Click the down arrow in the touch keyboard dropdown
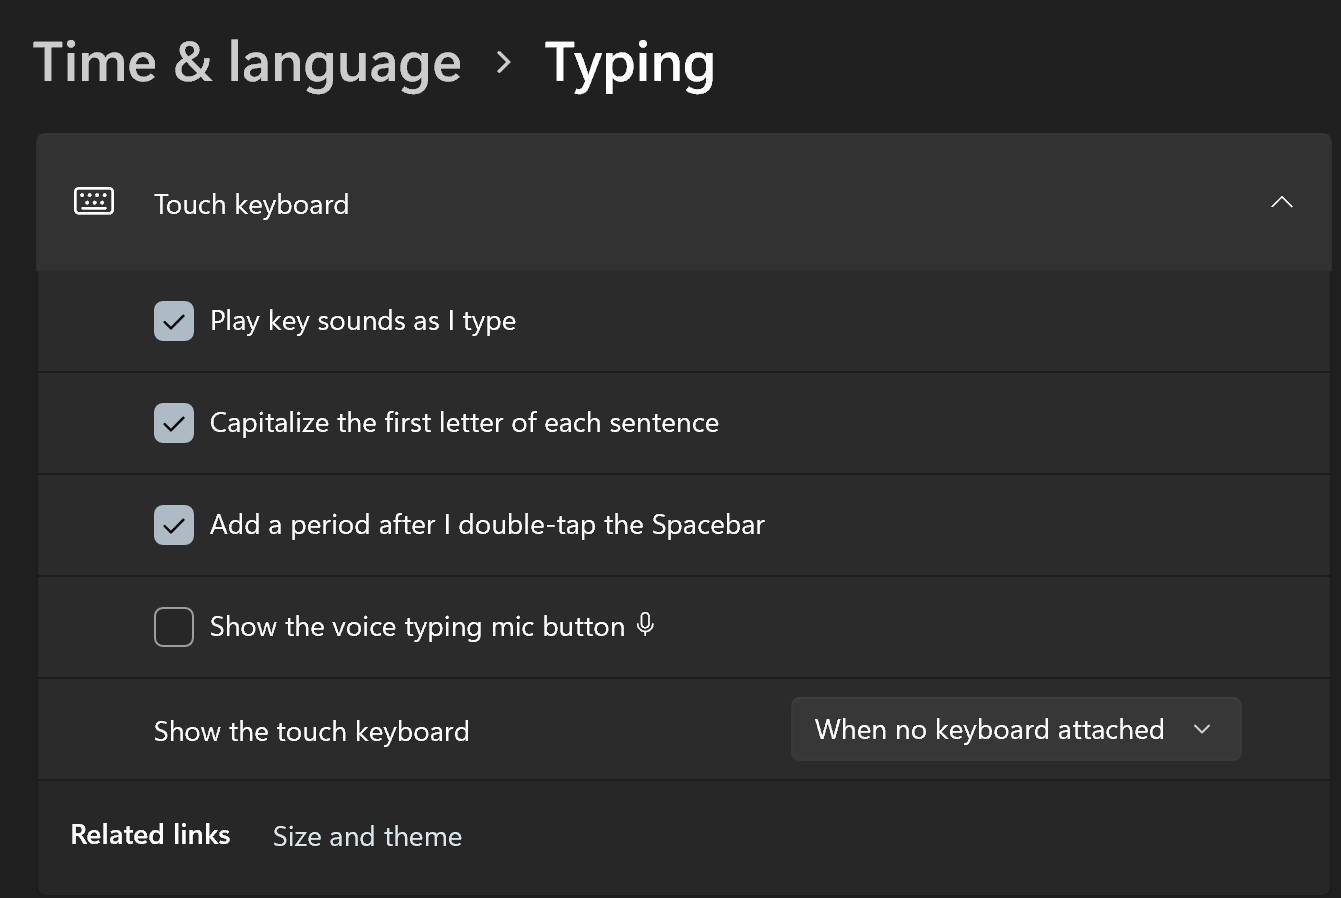The image size is (1341, 898). pyautogui.click(x=1202, y=730)
